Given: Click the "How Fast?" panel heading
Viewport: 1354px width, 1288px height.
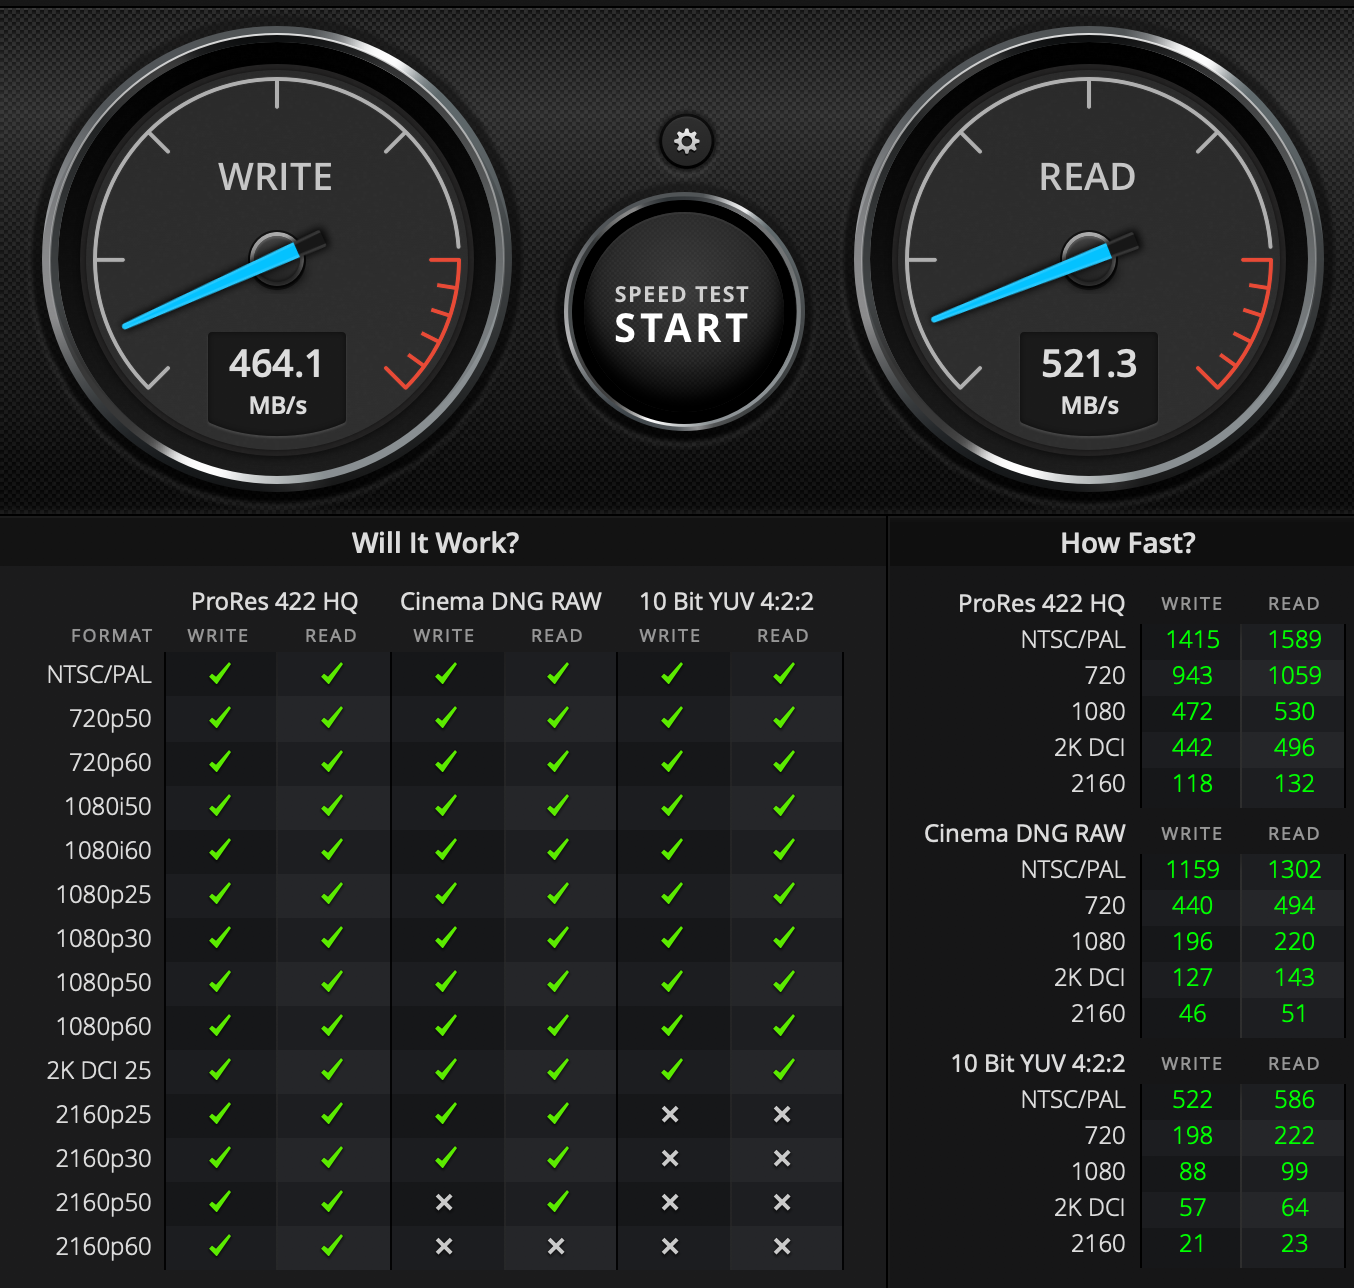Looking at the screenshot, I should (1128, 543).
